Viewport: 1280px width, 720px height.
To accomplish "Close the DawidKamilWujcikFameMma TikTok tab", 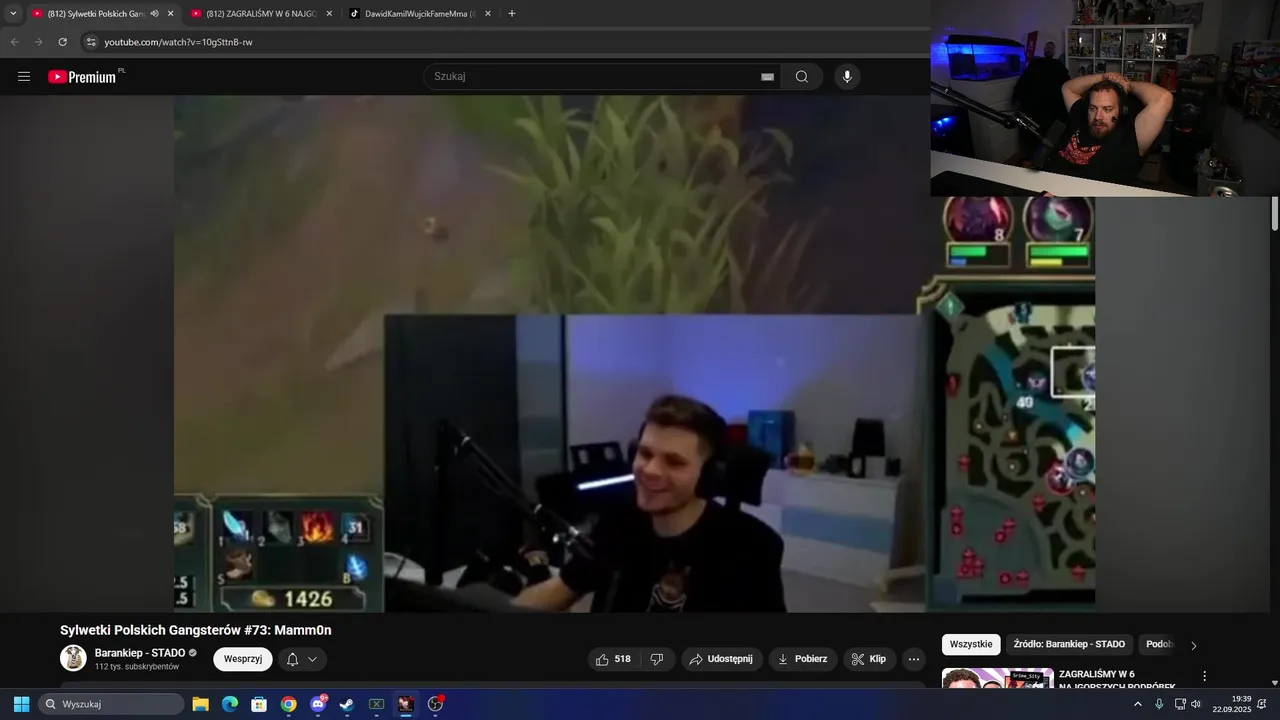I will (487, 14).
